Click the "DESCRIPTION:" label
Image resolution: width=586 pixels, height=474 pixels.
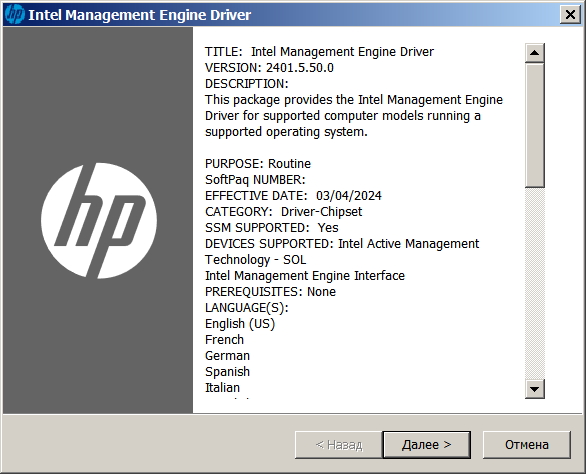pos(247,84)
